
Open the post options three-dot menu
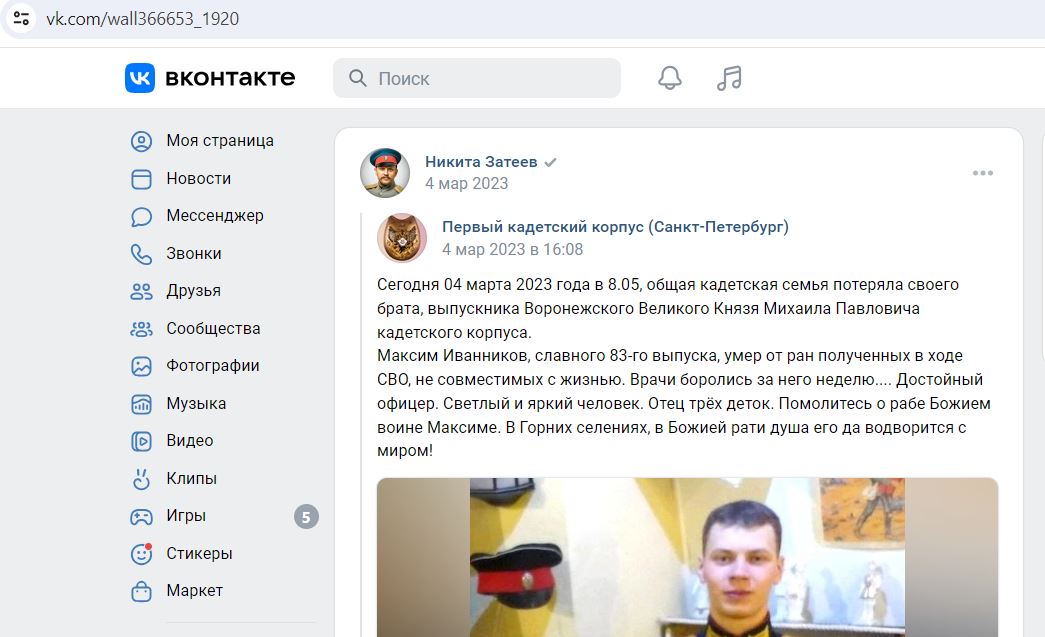983,173
